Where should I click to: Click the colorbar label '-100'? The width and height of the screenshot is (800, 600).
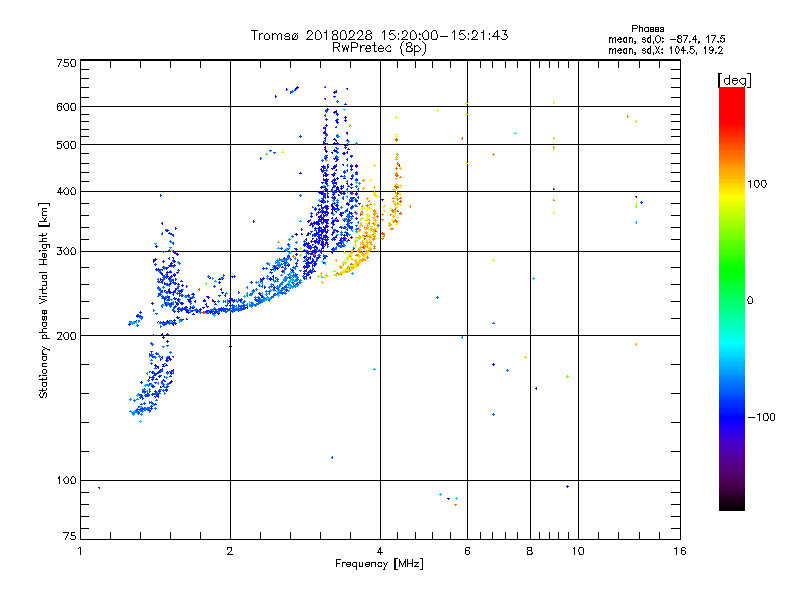pos(761,417)
